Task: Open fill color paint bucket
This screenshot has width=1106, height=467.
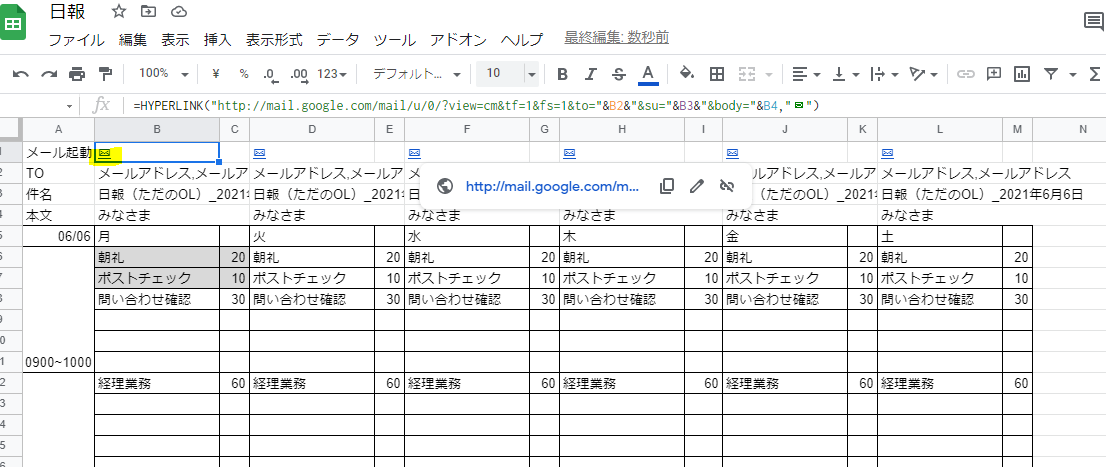Action: [686, 73]
